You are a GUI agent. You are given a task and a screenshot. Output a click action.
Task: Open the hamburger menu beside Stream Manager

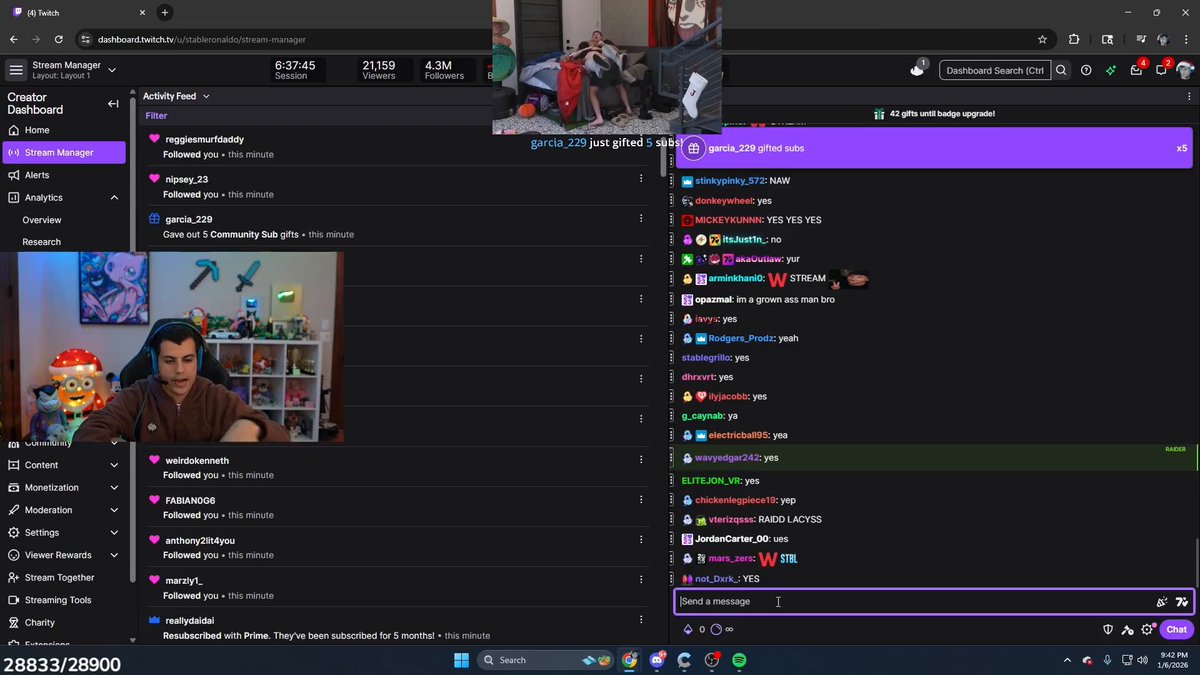point(15,70)
